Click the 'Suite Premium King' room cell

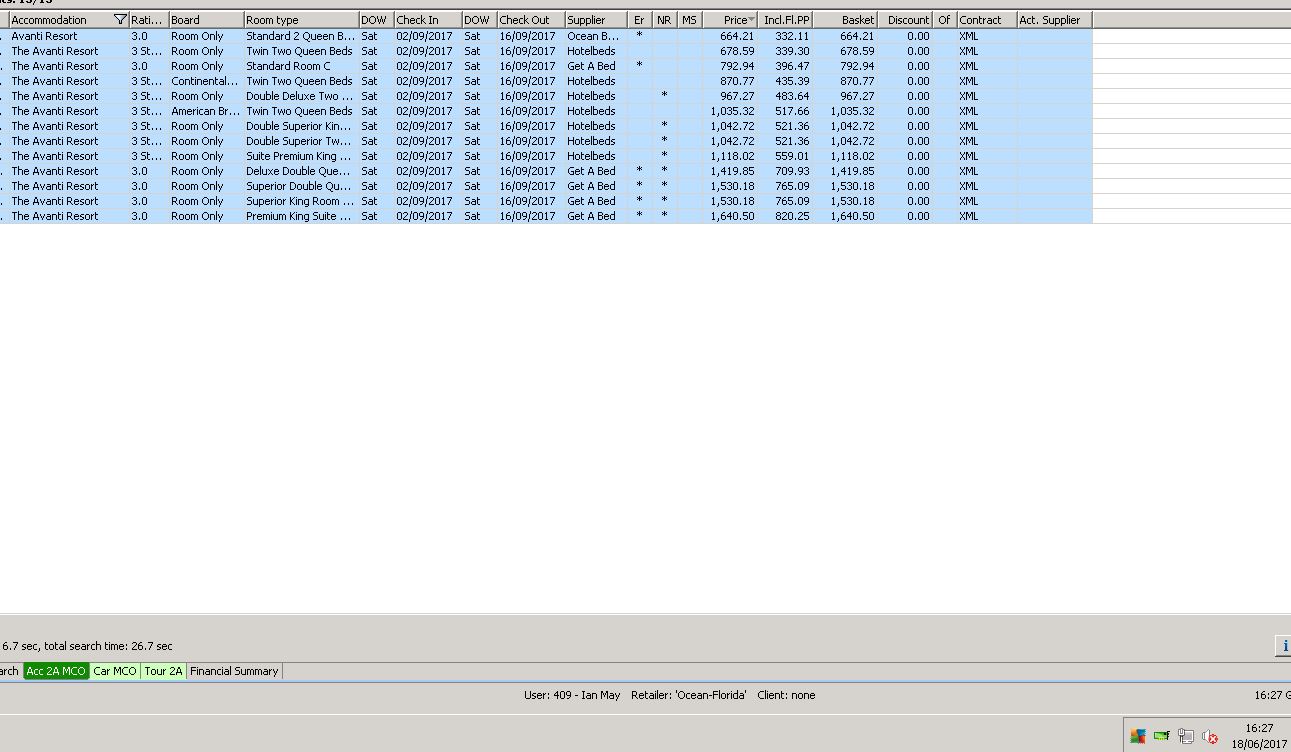301,156
